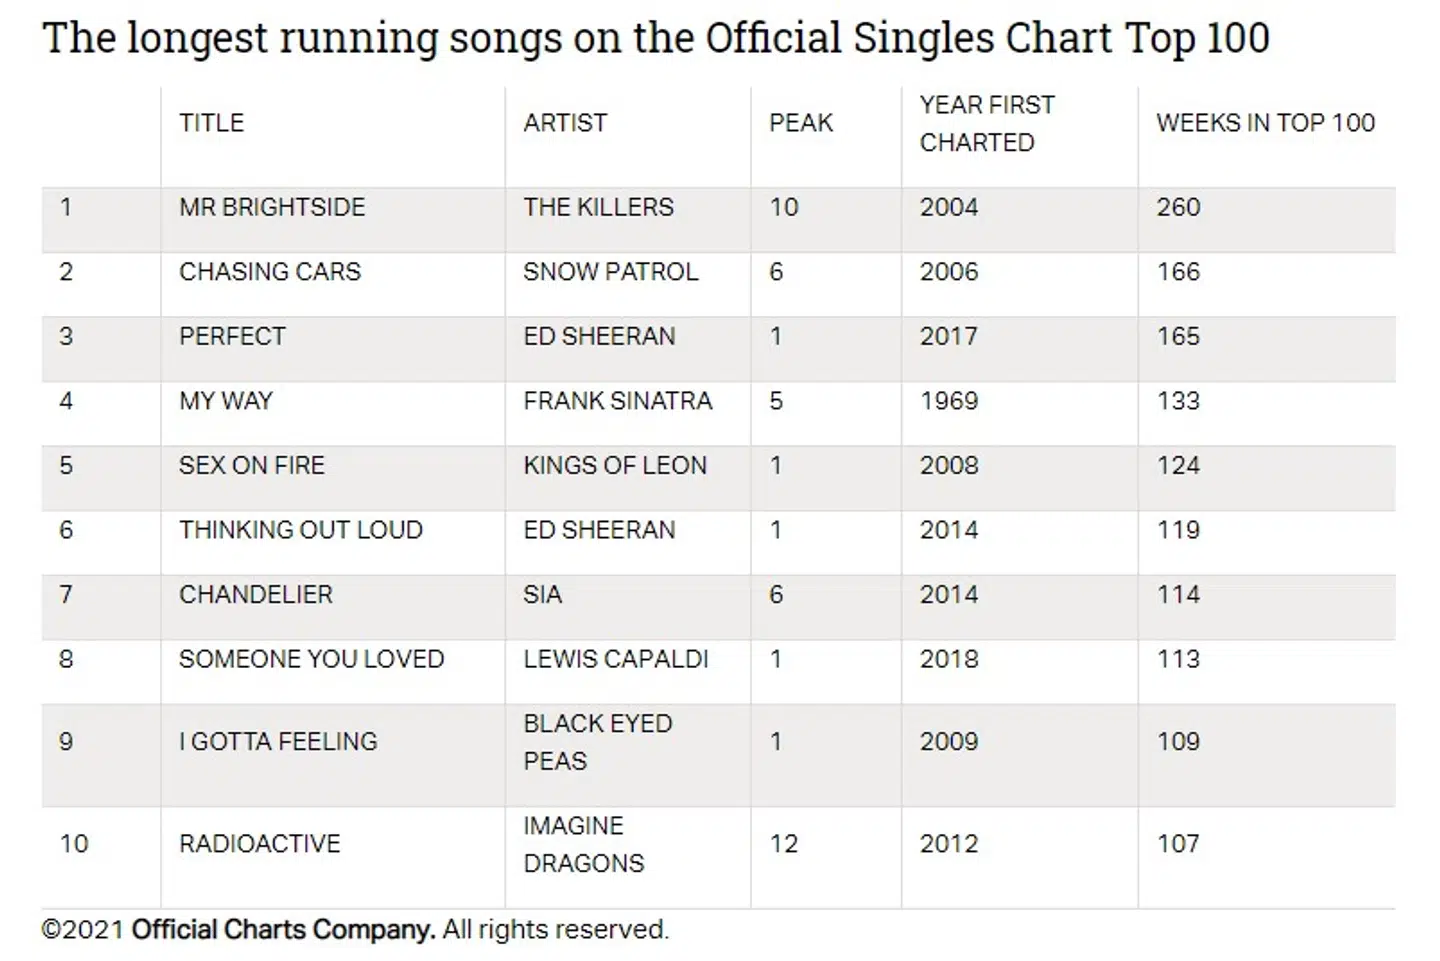Viewport: 1440px width, 961px height.
Task: Select the RADIOACTIVE song title
Action: click(x=260, y=844)
